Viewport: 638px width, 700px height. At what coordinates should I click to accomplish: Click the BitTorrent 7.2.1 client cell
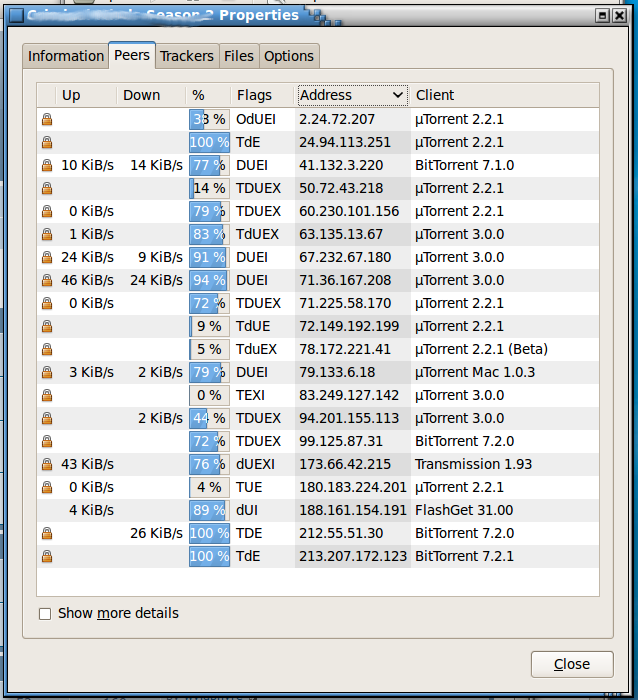click(464, 556)
